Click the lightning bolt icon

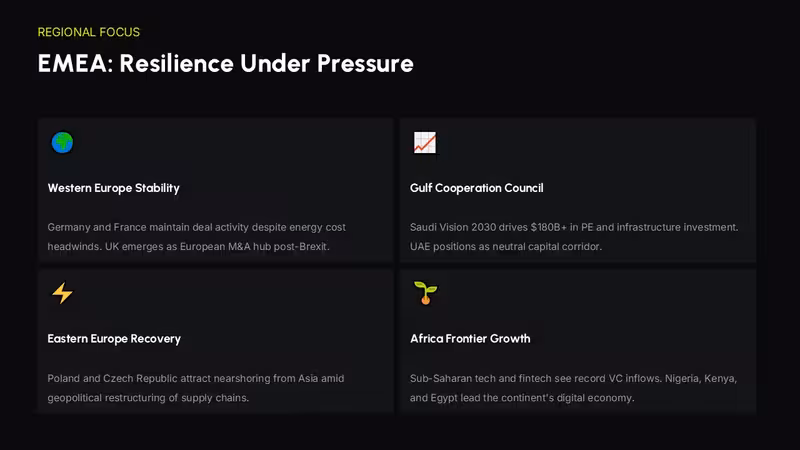click(62, 293)
